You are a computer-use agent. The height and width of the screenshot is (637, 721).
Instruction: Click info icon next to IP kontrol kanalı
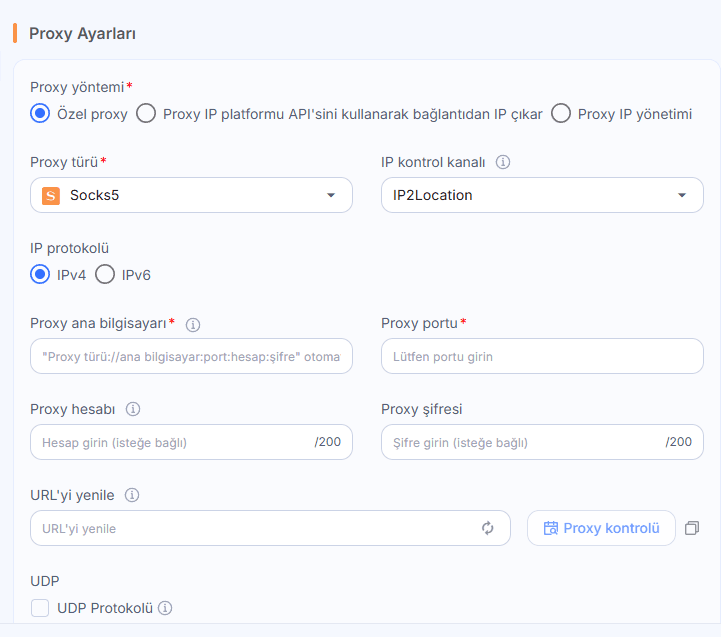pos(503,162)
